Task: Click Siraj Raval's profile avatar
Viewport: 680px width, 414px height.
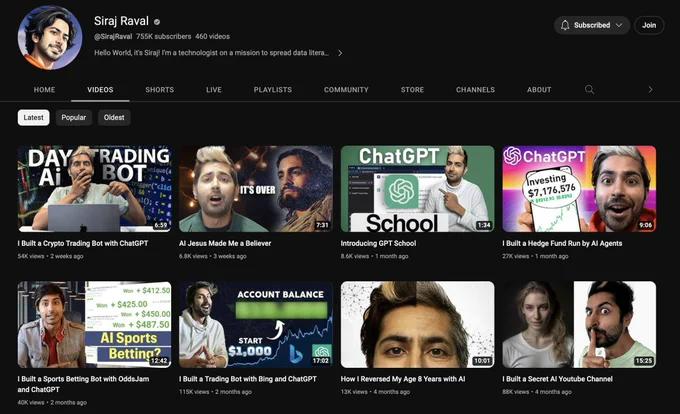Action: pos(51,37)
